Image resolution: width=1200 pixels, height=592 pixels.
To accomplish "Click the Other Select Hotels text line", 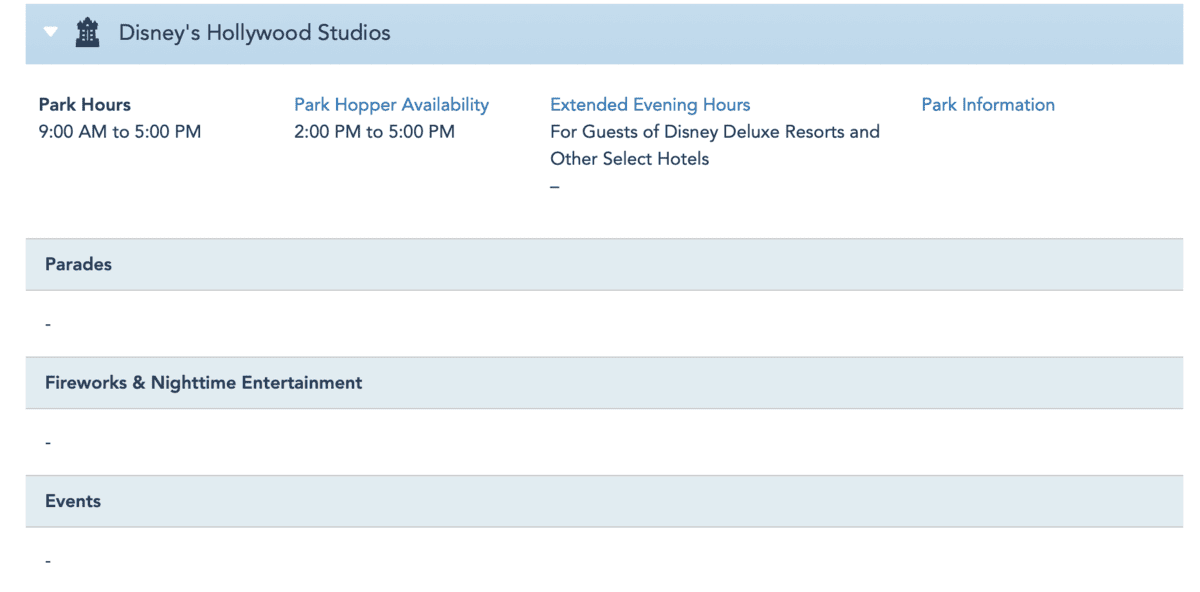I will [x=629, y=159].
